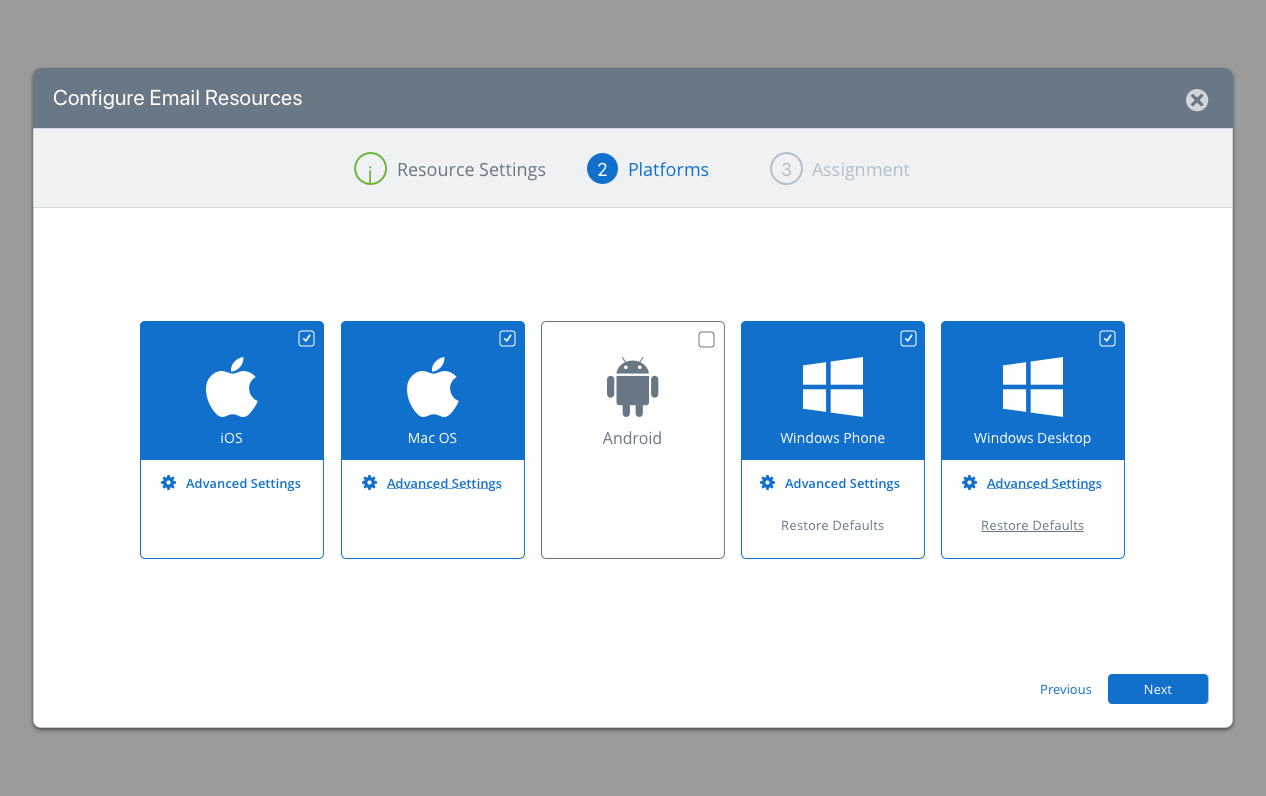1266x796 pixels.
Task: Click the green Resource Settings step circle
Action: (370, 169)
